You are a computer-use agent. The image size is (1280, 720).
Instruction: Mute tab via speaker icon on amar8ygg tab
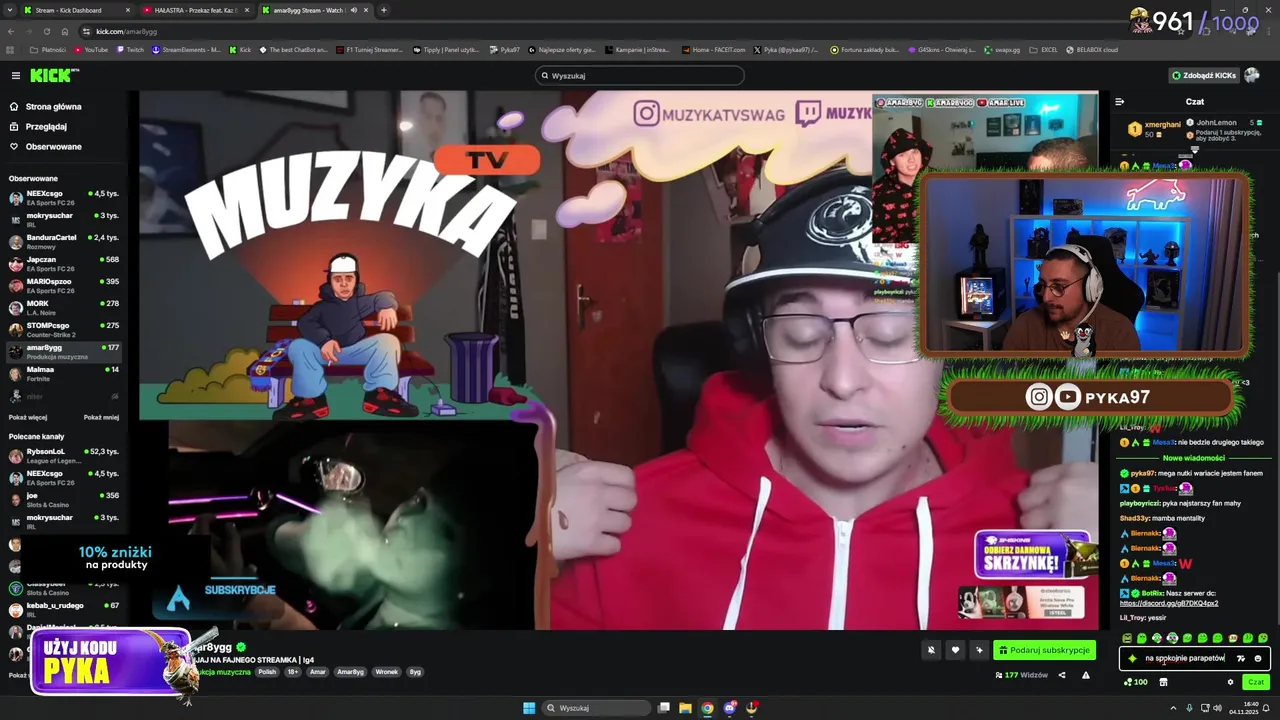[x=354, y=10]
